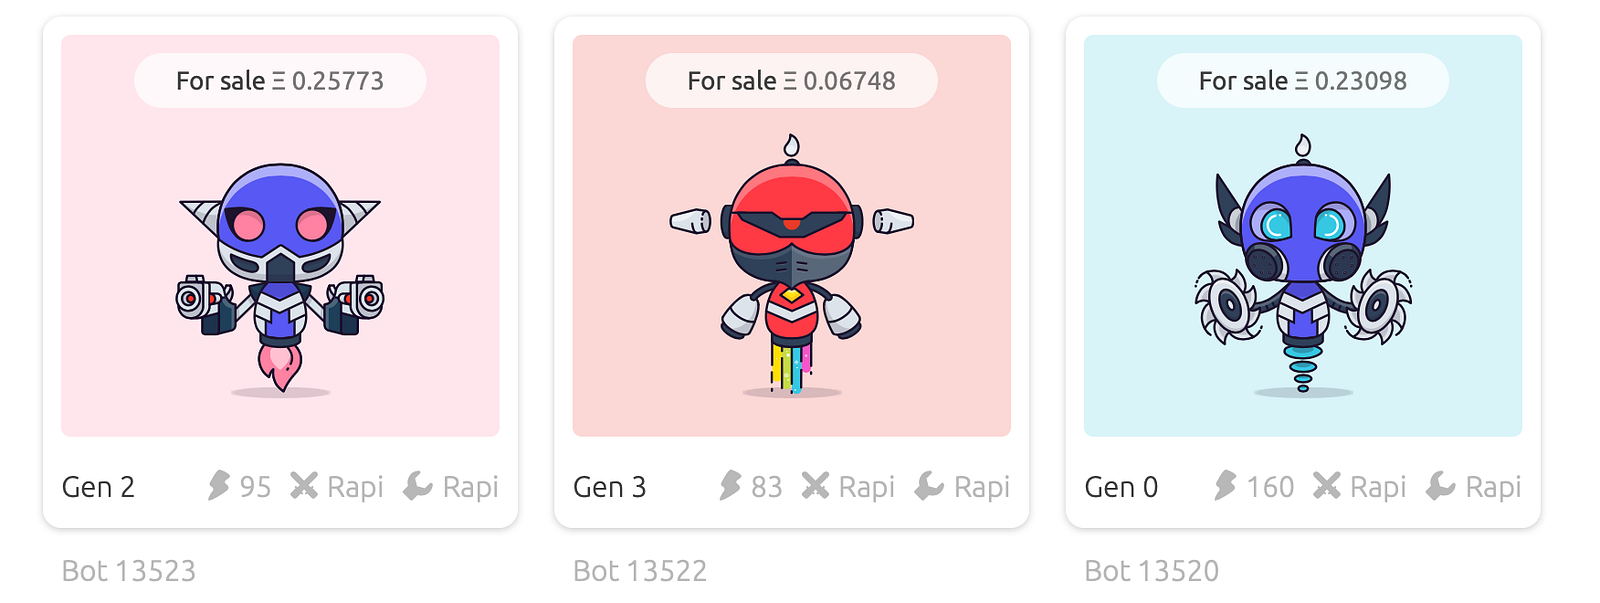Viewport: 1600px width, 603px height.
Task: Click the Gen 3 label
Action: click(x=609, y=487)
